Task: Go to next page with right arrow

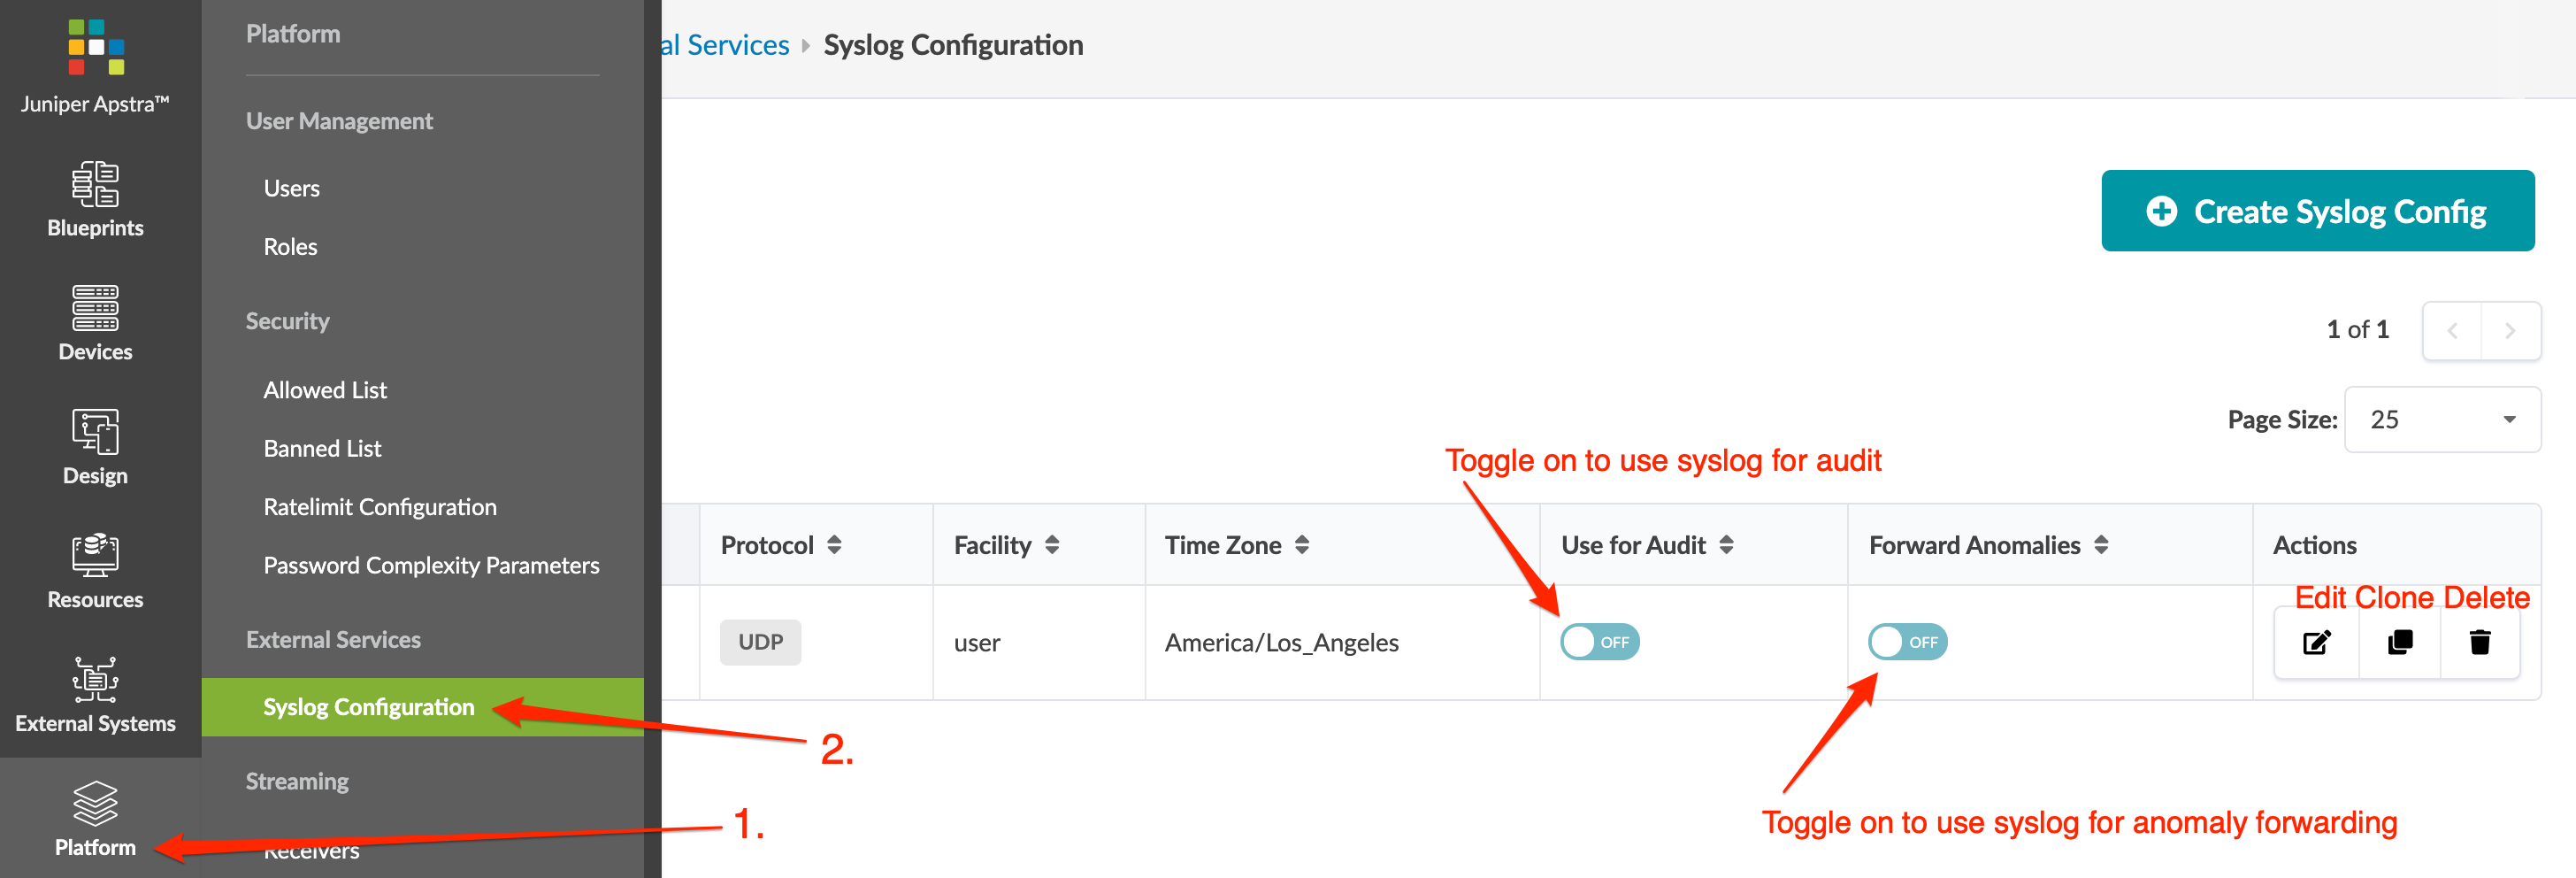Action: click(2509, 331)
